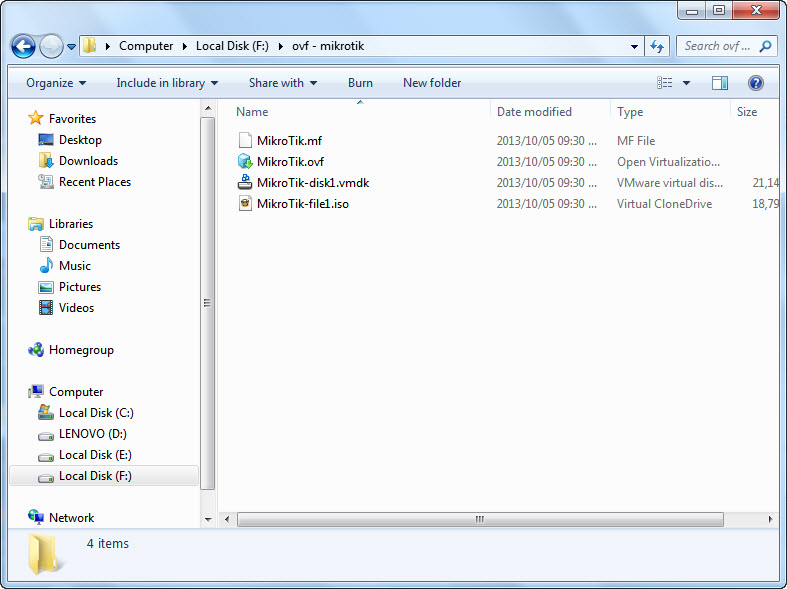Image resolution: width=787 pixels, height=589 pixels.
Task: Sort files by Date modified column
Action: pyautogui.click(x=534, y=112)
